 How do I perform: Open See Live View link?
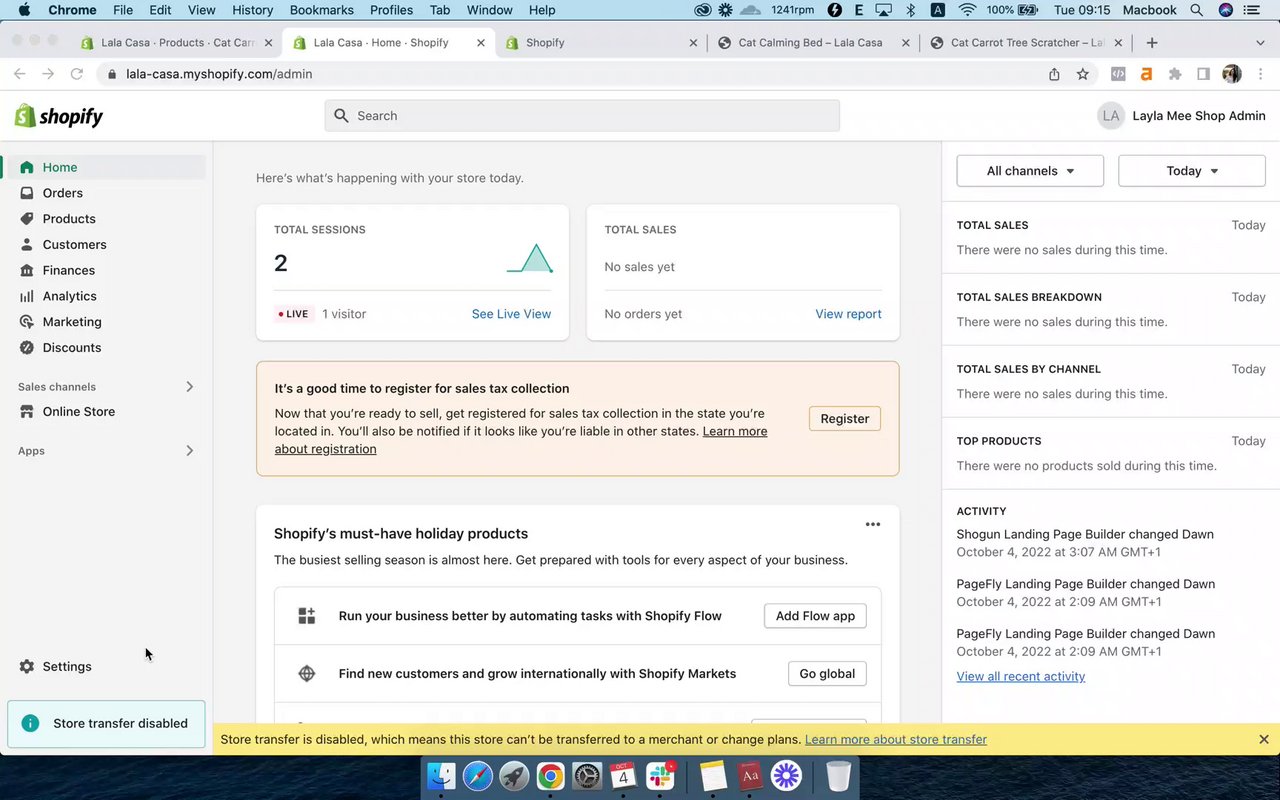[x=511, y=314]
